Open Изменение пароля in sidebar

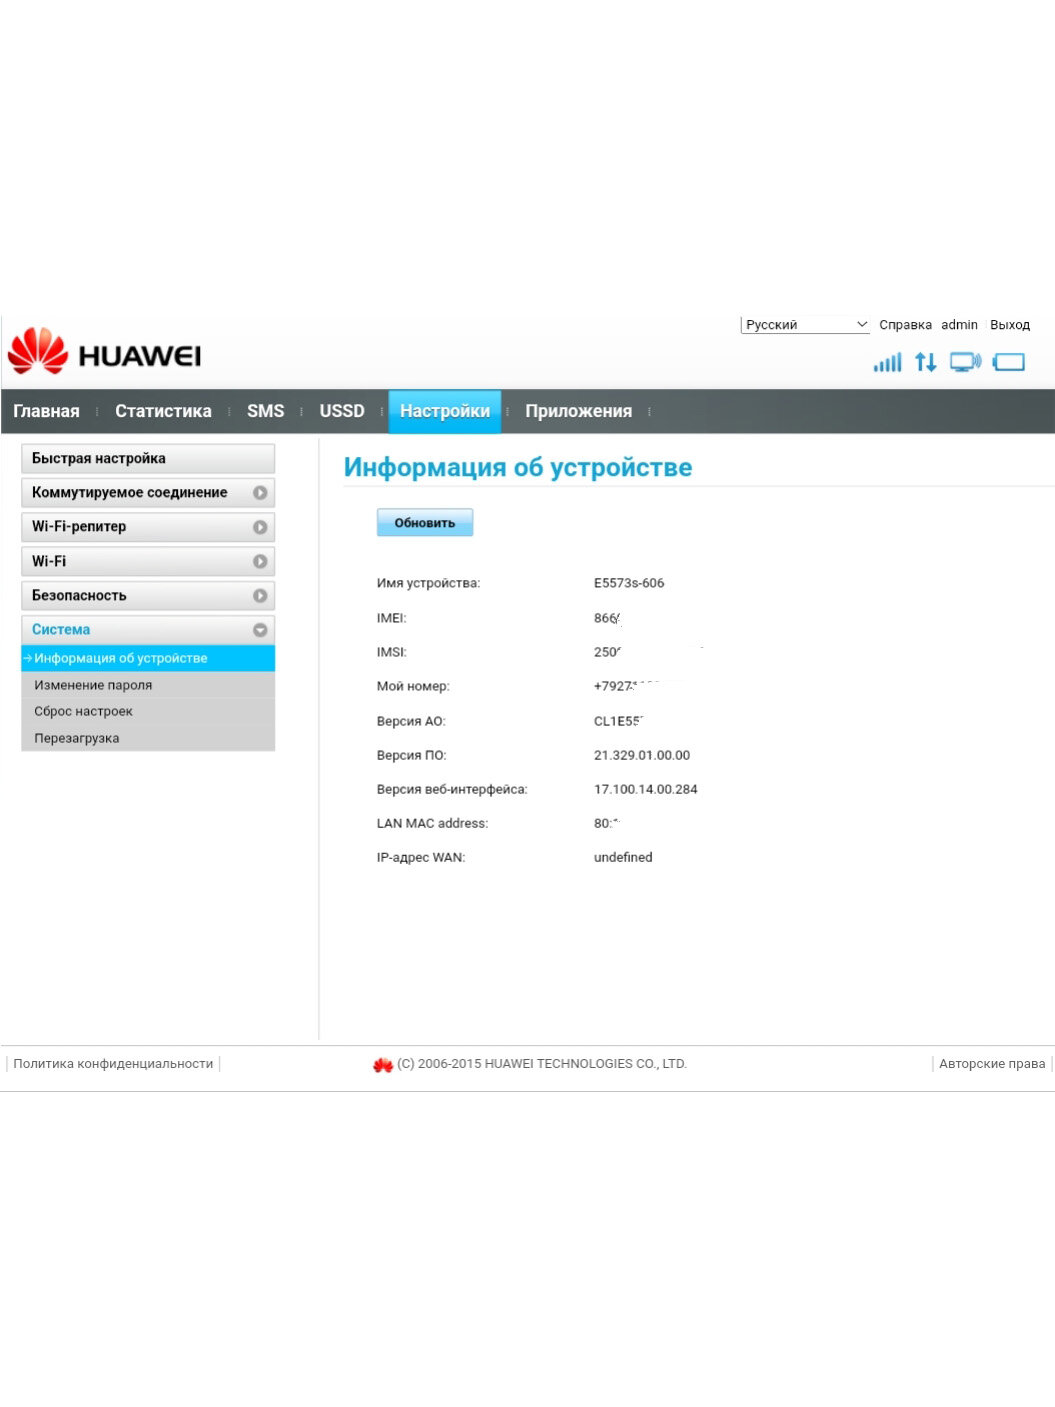click(148, 685)
